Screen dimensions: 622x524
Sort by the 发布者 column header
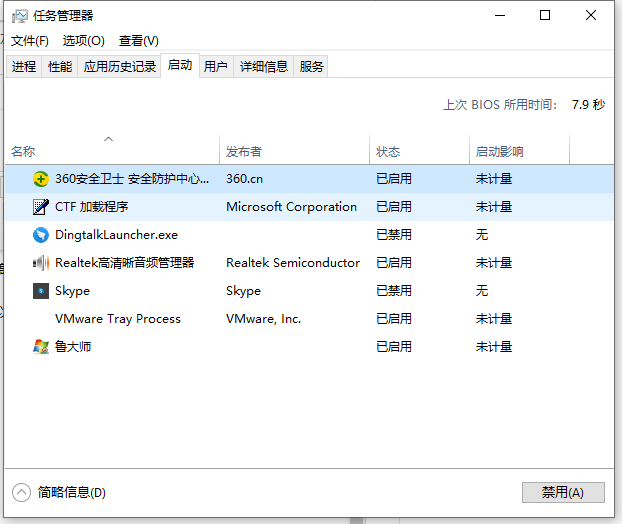(x=294, y=151)
